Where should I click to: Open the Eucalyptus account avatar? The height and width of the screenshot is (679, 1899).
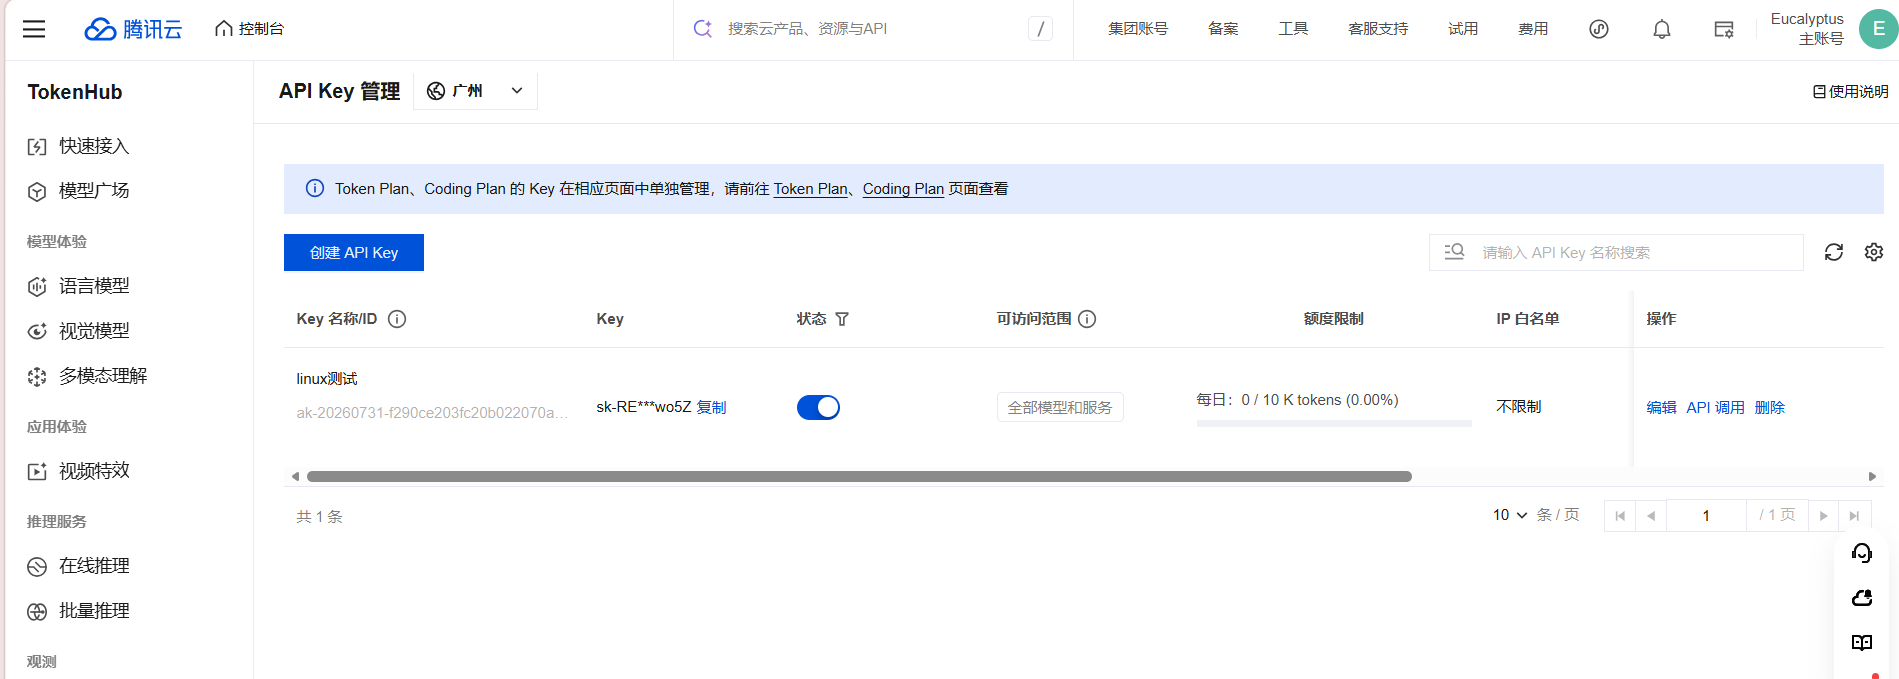(1878, 29)
